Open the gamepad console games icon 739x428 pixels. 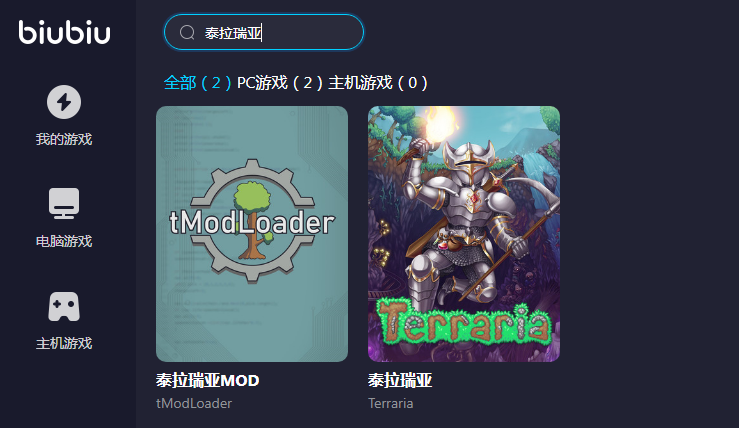[x=64, y=306]
